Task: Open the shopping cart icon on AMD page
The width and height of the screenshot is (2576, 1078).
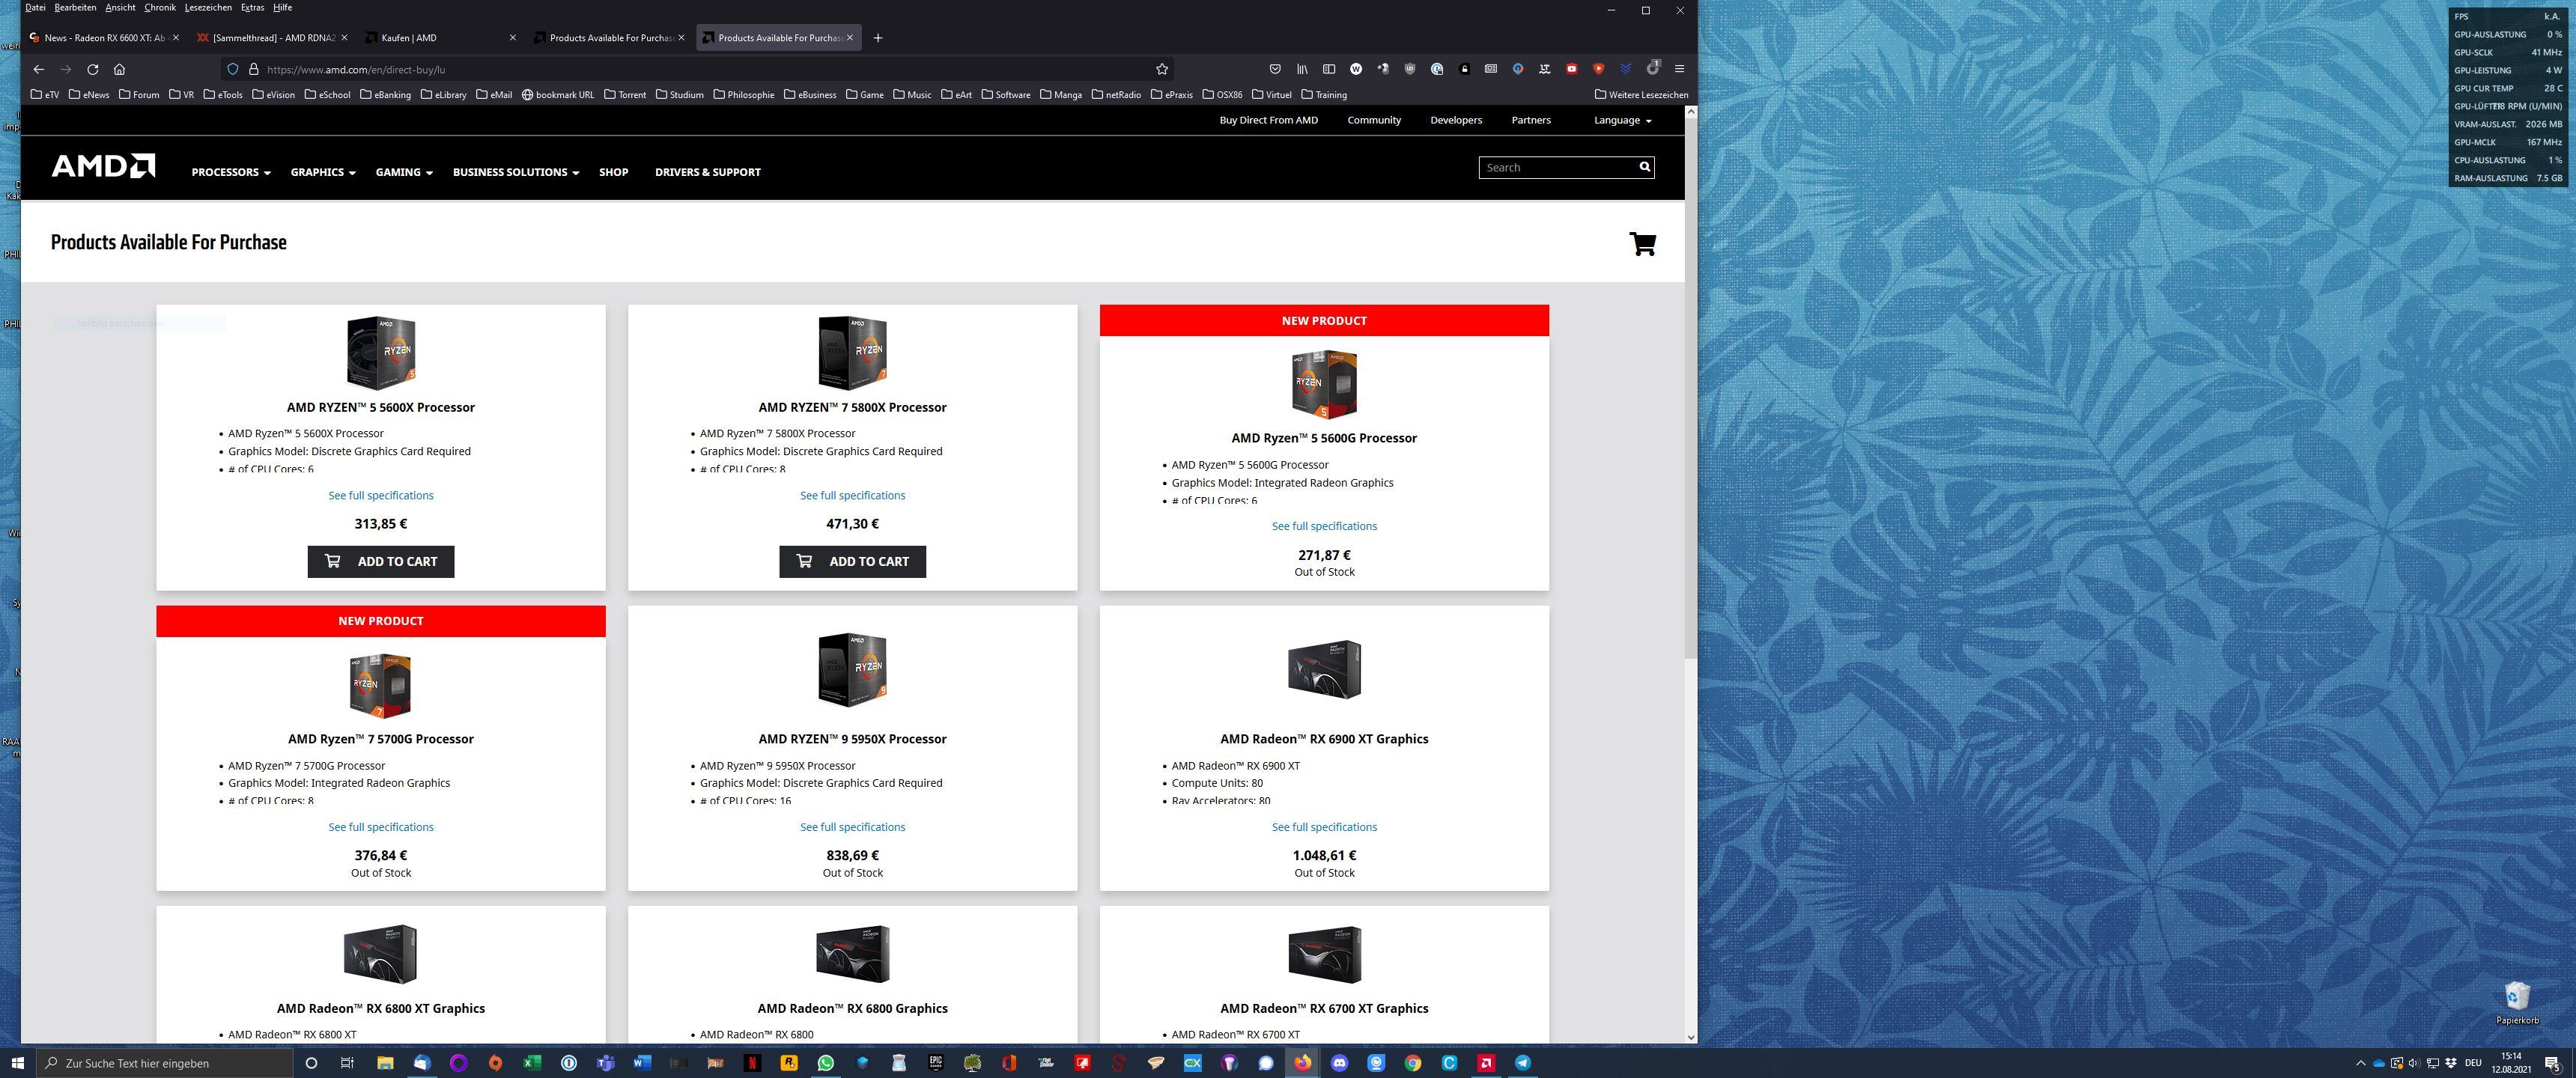Action: click(x=1642, y=243)
